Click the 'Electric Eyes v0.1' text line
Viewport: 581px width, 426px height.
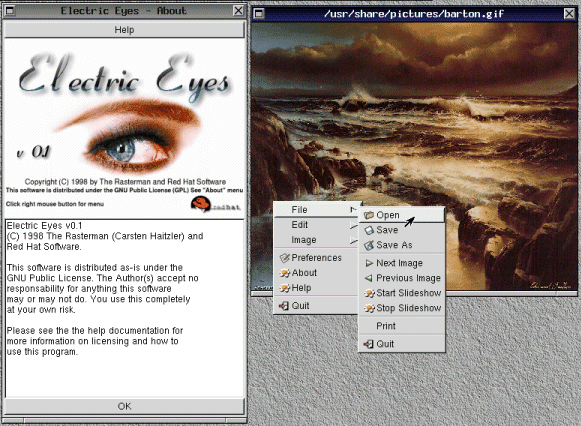[x=44, y=226]
